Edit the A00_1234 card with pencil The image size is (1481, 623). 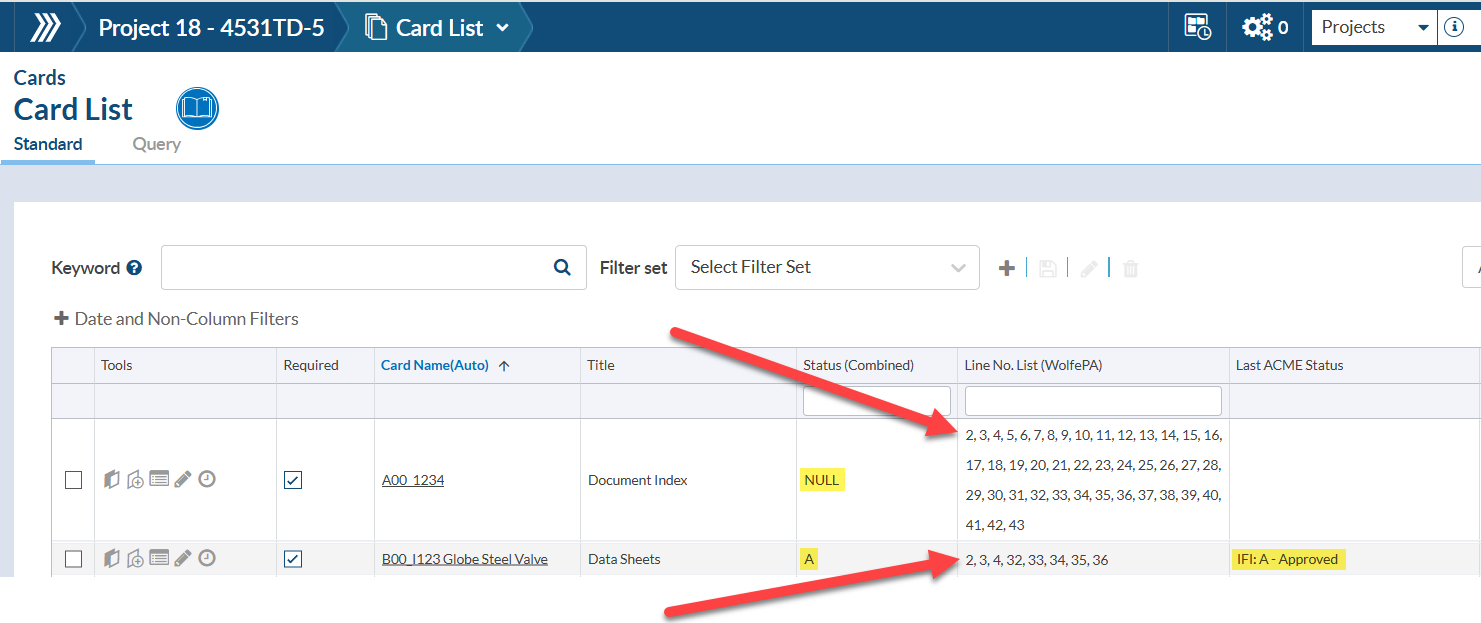pyautogui.click(x=183, y=480)
